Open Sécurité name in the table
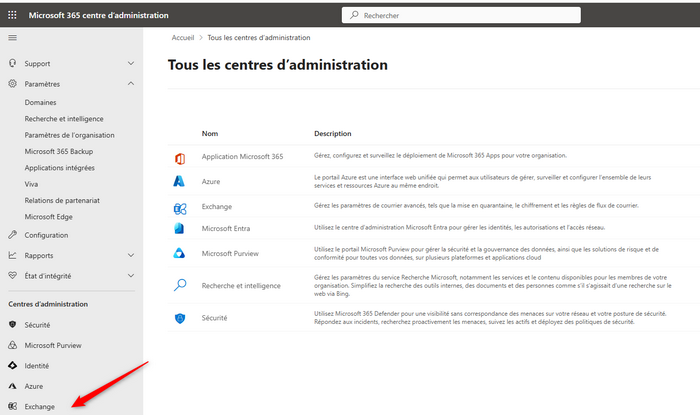The height and width of the screenshot is (415, 700). tap(214, 318)
